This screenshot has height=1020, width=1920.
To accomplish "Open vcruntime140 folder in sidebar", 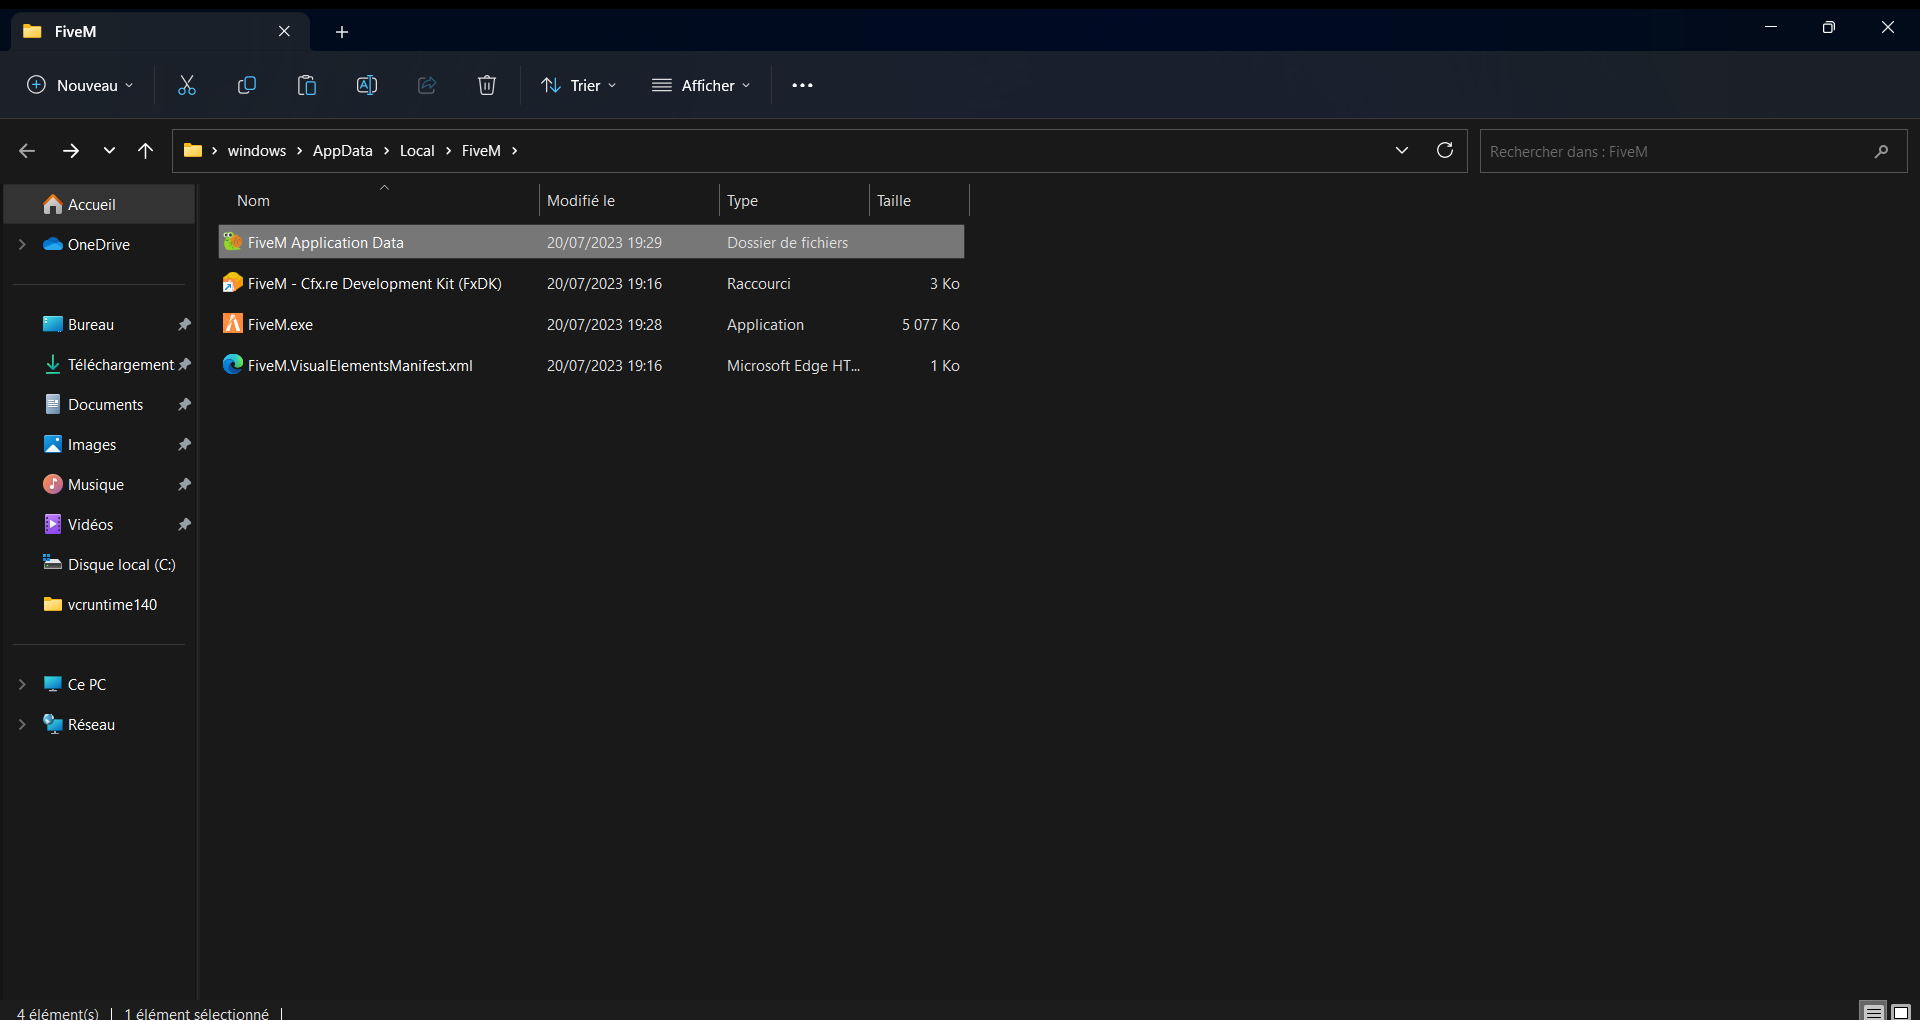I will click(100, 605).
